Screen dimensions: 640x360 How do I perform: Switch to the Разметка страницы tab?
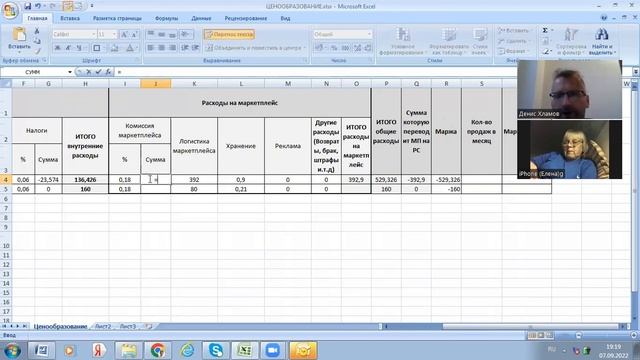coord(117,18)
